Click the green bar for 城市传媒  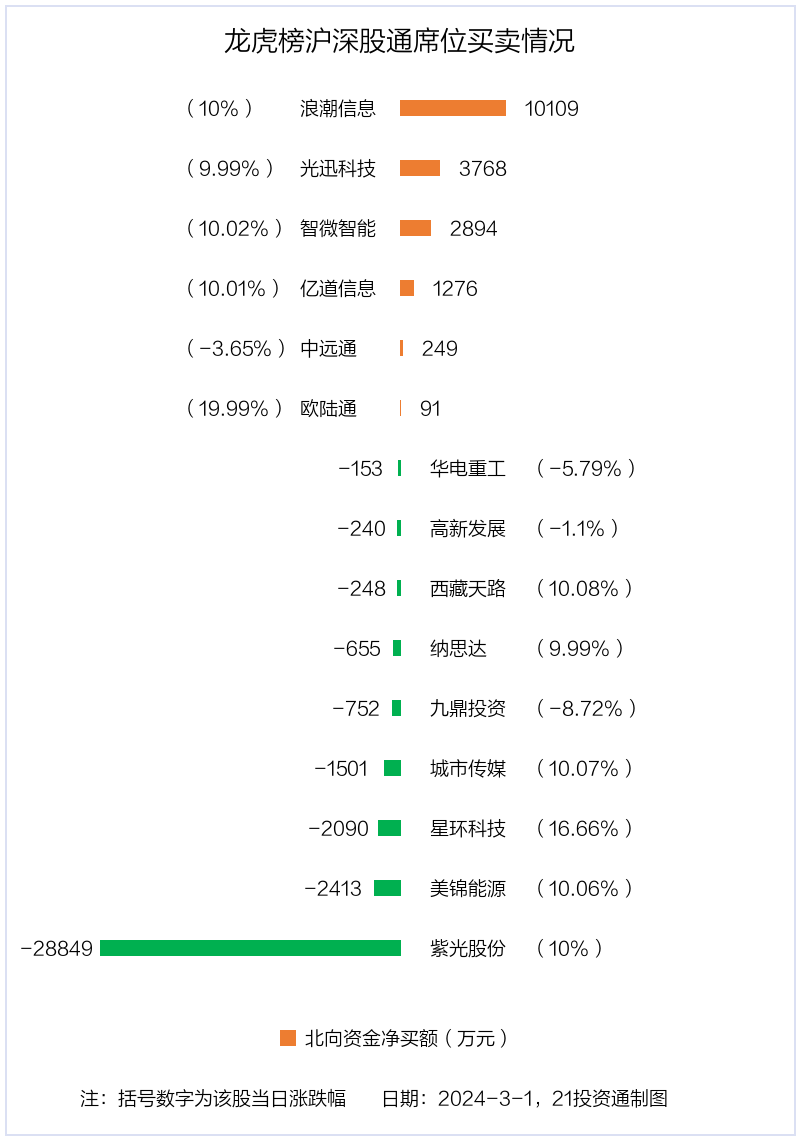click(393, 768)
